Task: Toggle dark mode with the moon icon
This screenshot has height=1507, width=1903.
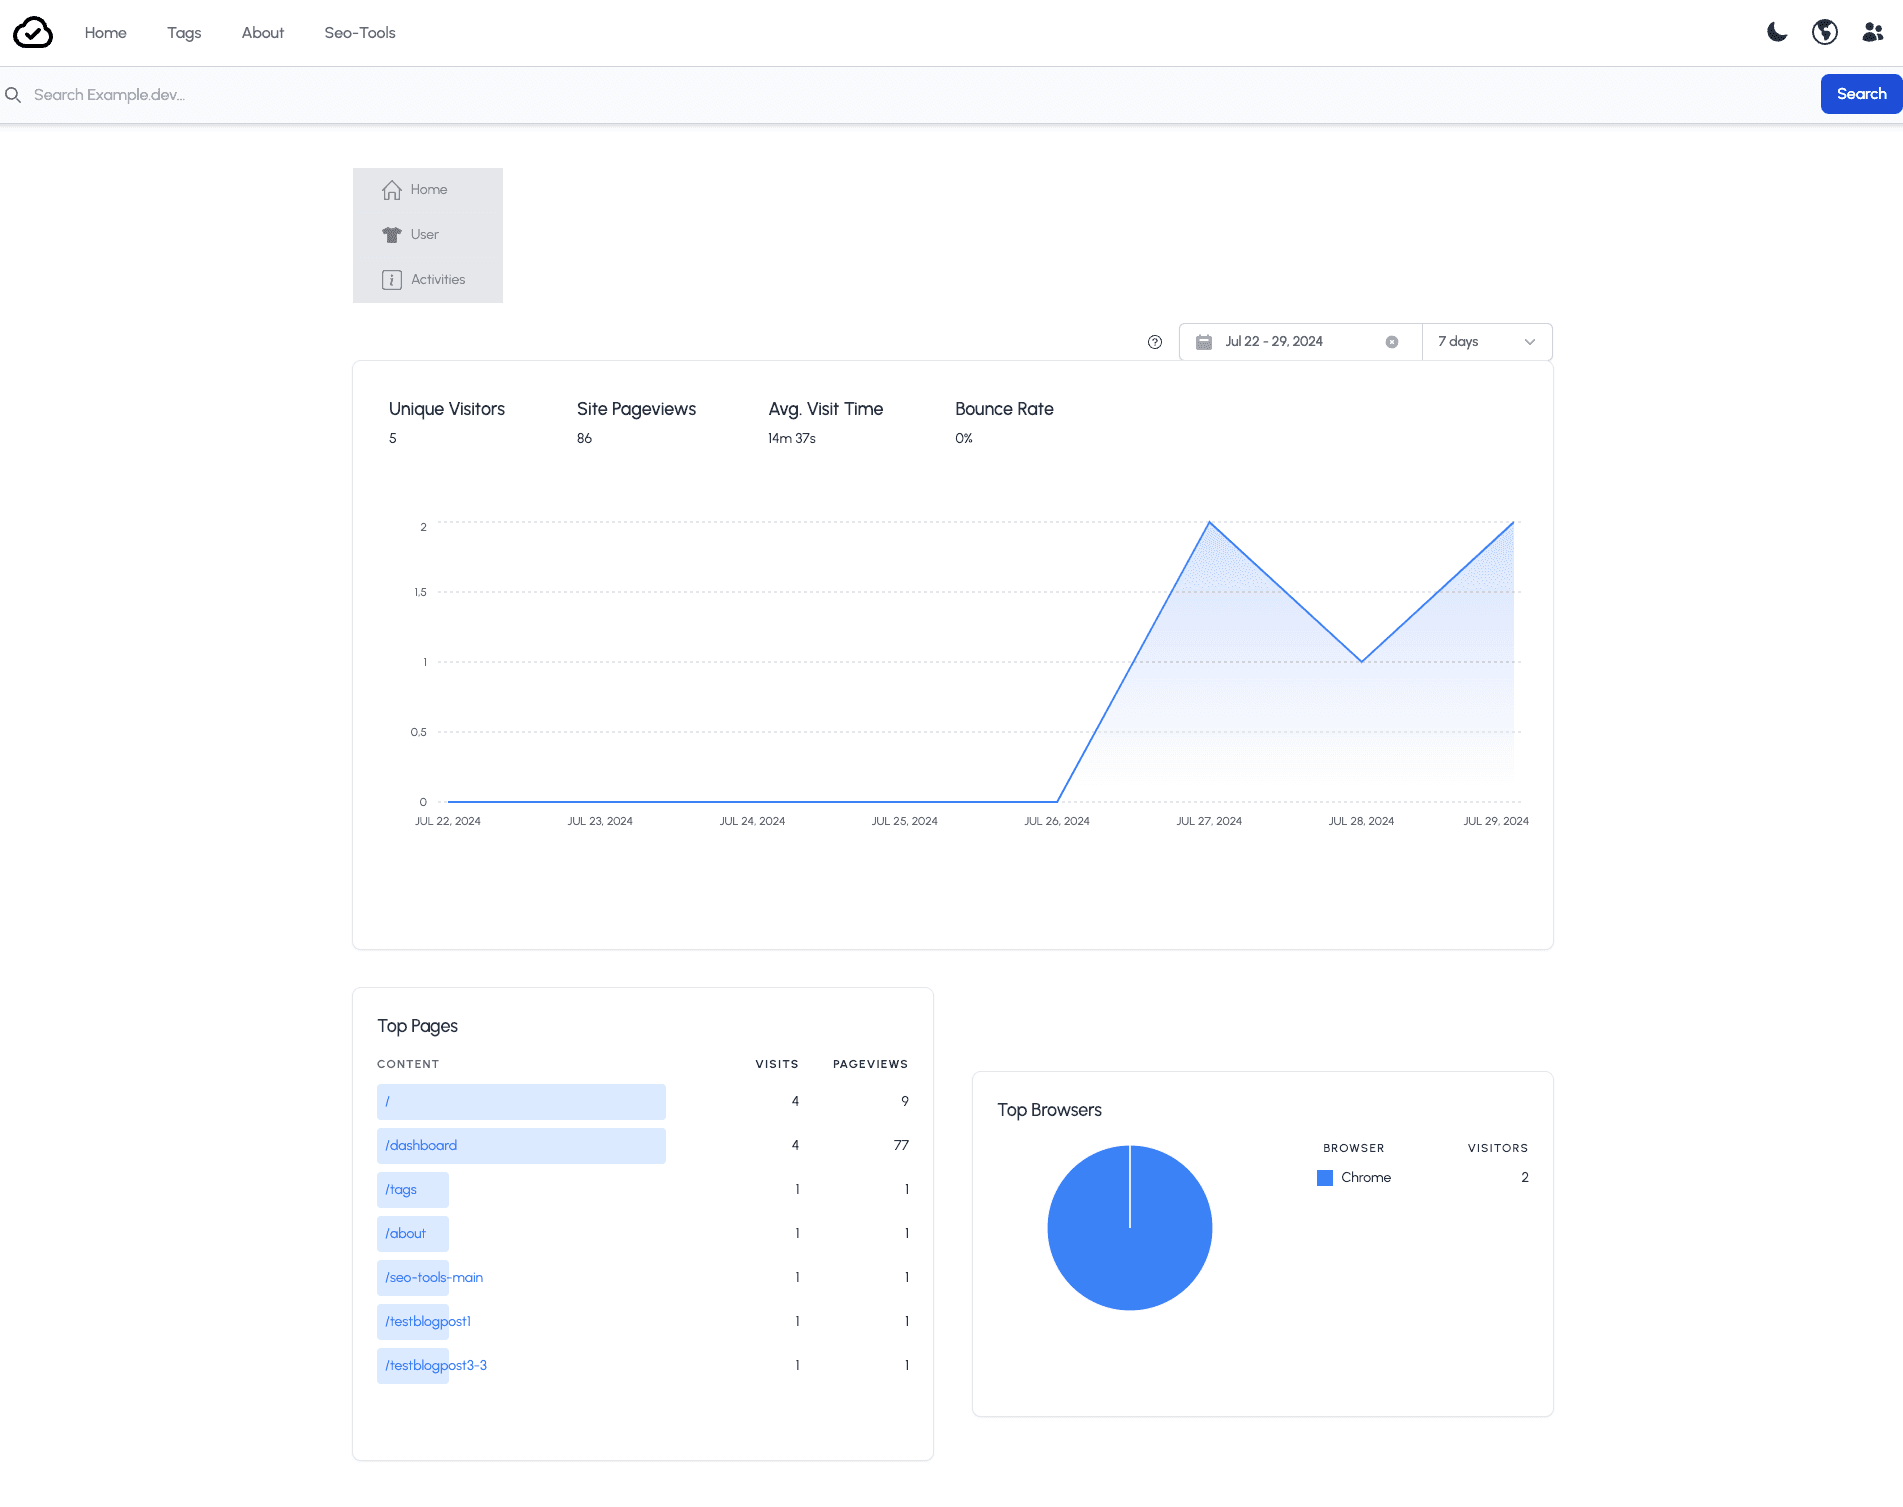Action: pos(1777,32)
